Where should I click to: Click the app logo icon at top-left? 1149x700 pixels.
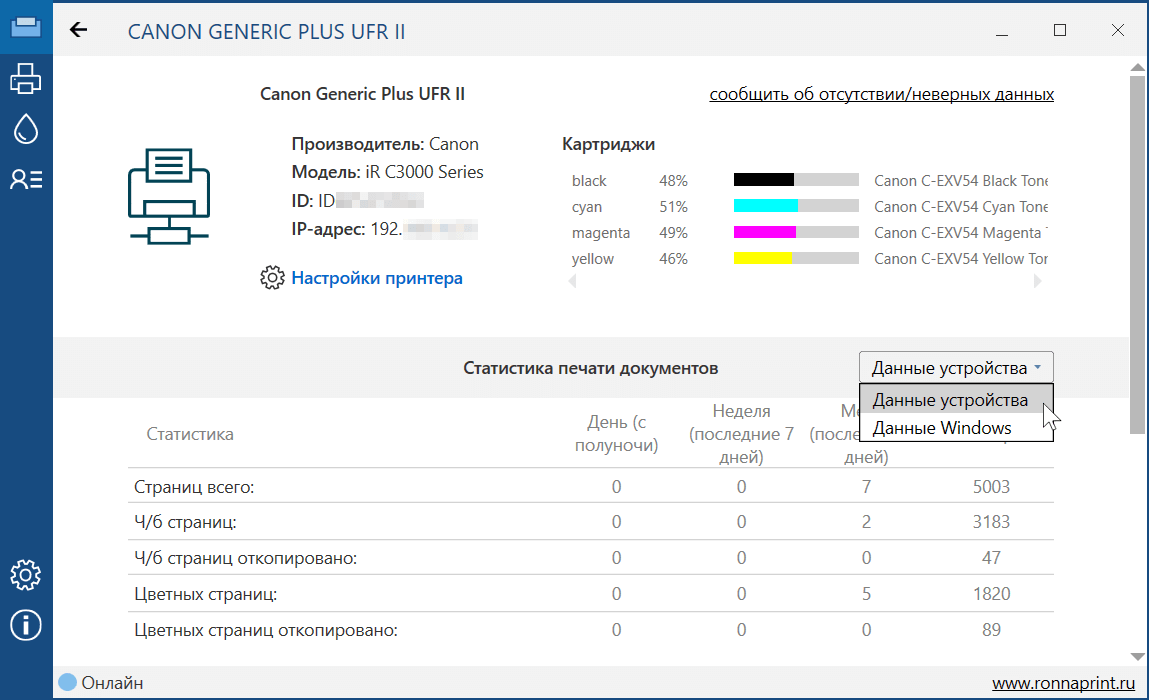coord(26,27)
